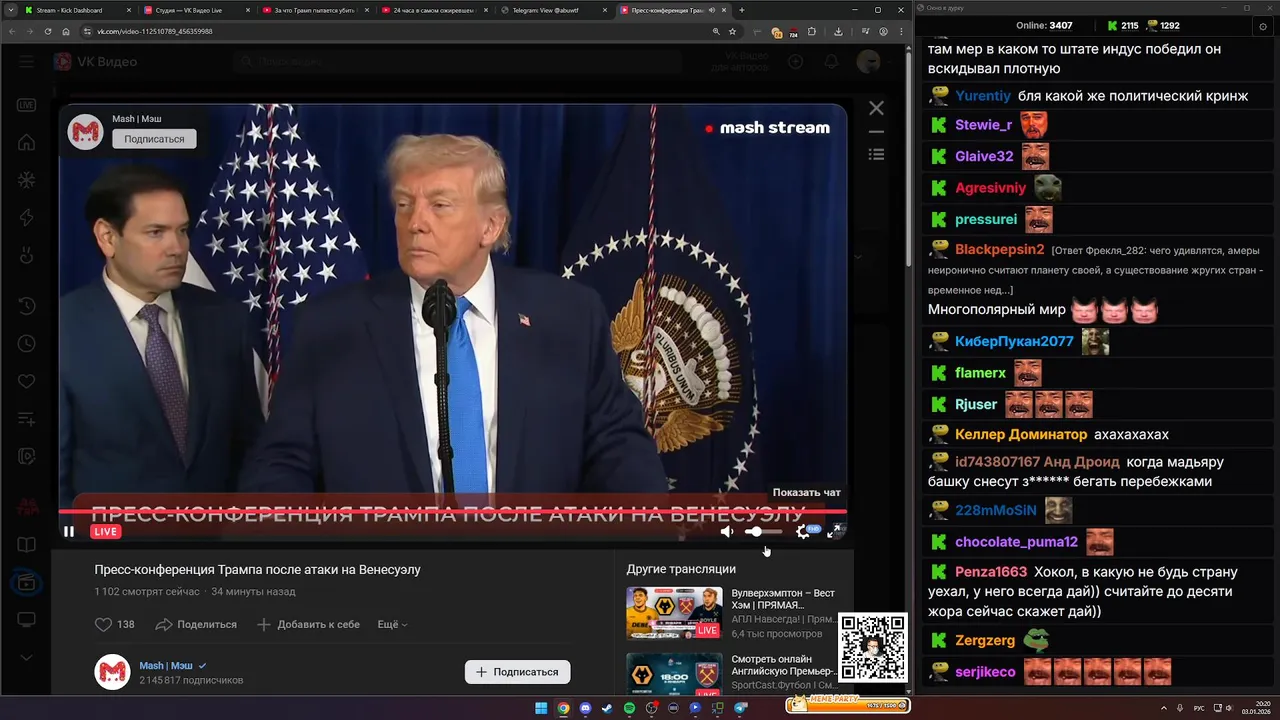Select the 'Многополярный мир' chat message
Viewport: 1280px width, 720px height.
pyautogui.click(x=997, y=310)
